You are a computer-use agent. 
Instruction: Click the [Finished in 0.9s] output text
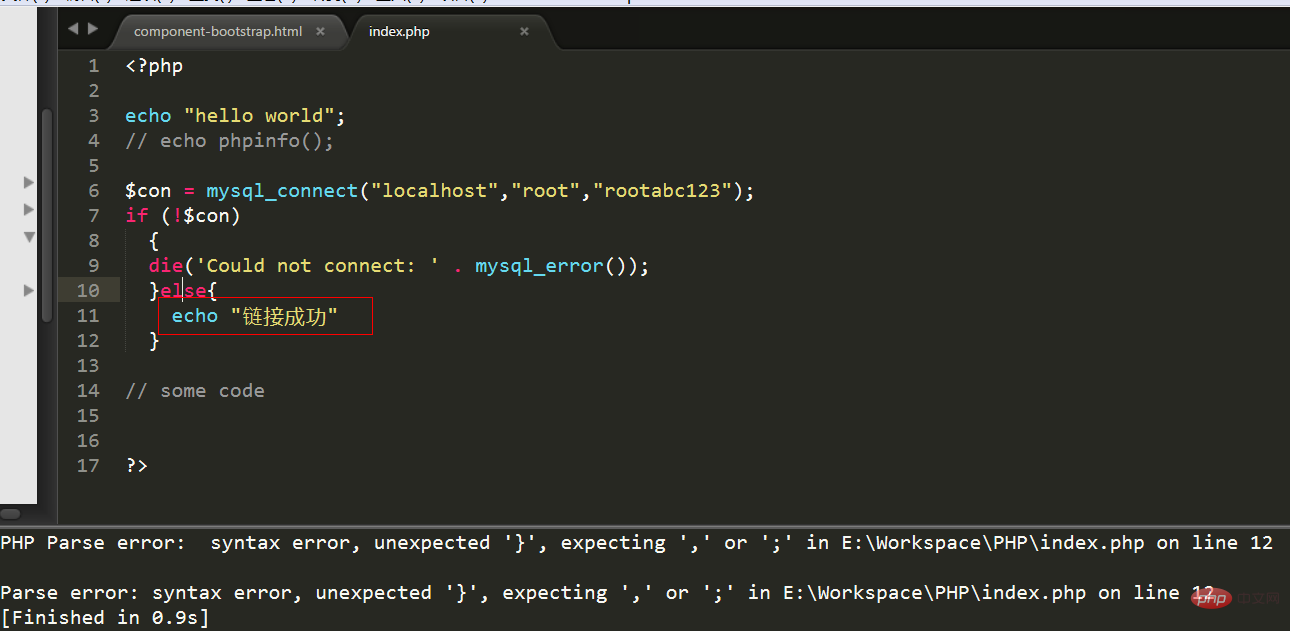point(105,618)
